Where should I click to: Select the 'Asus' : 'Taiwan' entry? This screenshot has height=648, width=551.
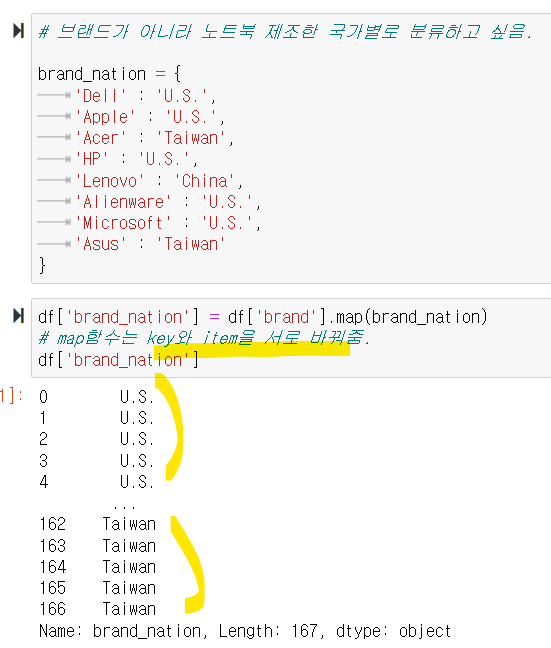point(150,244)
